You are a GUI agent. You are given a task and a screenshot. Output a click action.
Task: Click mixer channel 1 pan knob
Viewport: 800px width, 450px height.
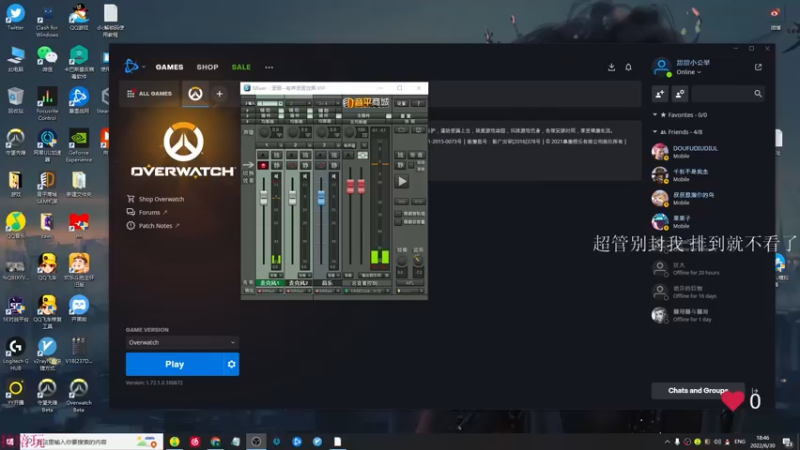pyautogui.click(x=264, y=133)
